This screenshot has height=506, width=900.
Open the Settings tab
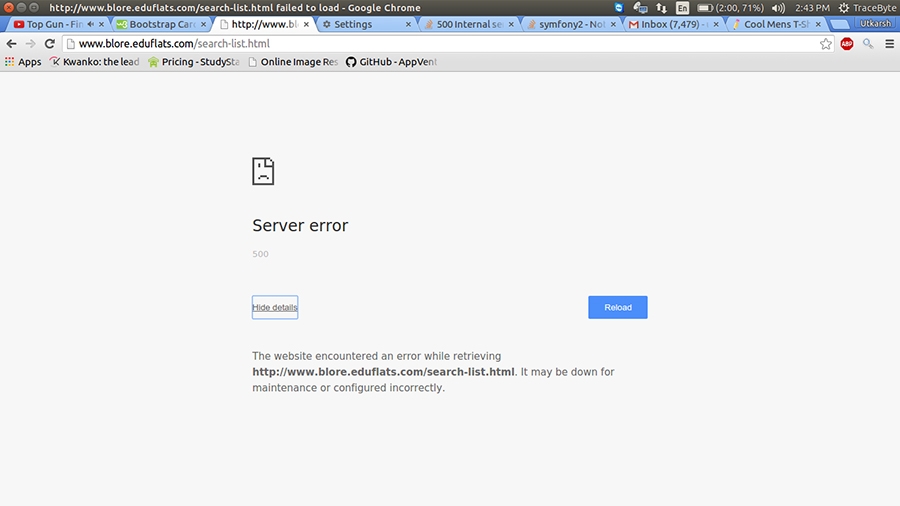(x=360, y=24)
